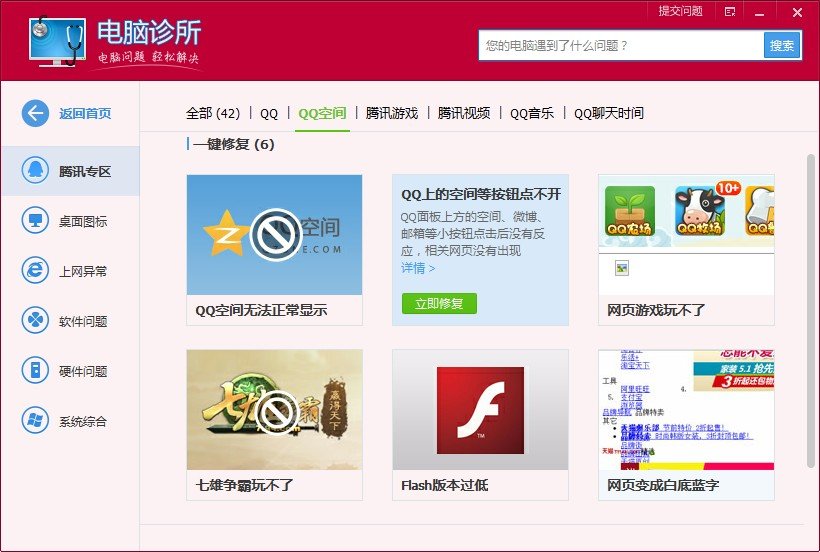Image resolution: width=820 pixels, height=552 pixels.
Task: Click the 七雄争霸玩不了 caption
Action: point(244,485)
